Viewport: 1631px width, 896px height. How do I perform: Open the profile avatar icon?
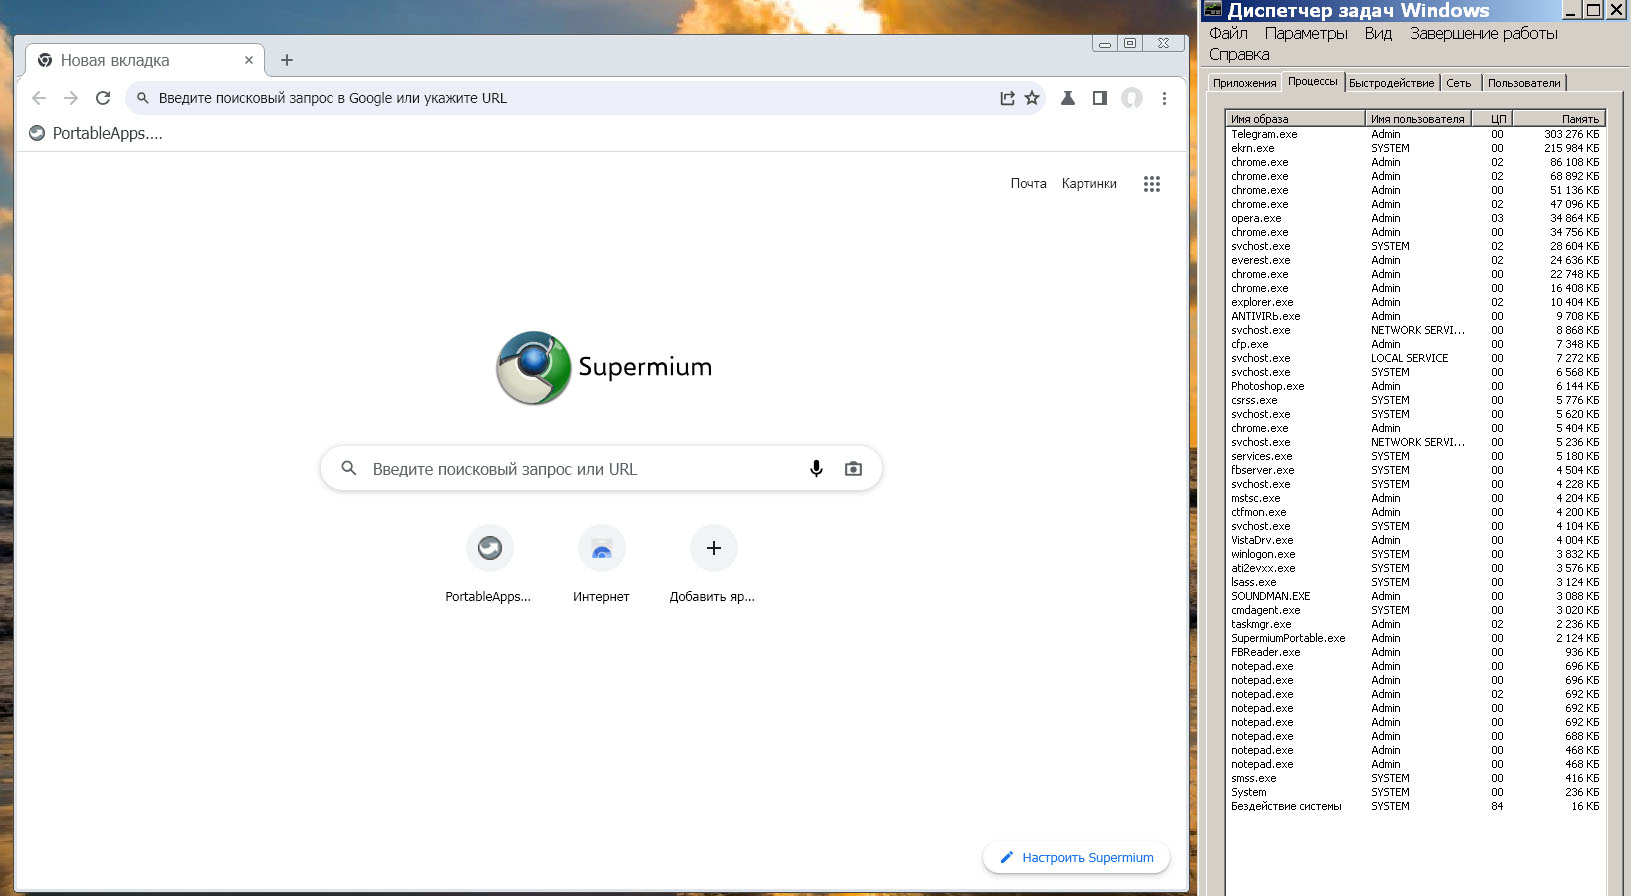click(x=1132, y=98)
